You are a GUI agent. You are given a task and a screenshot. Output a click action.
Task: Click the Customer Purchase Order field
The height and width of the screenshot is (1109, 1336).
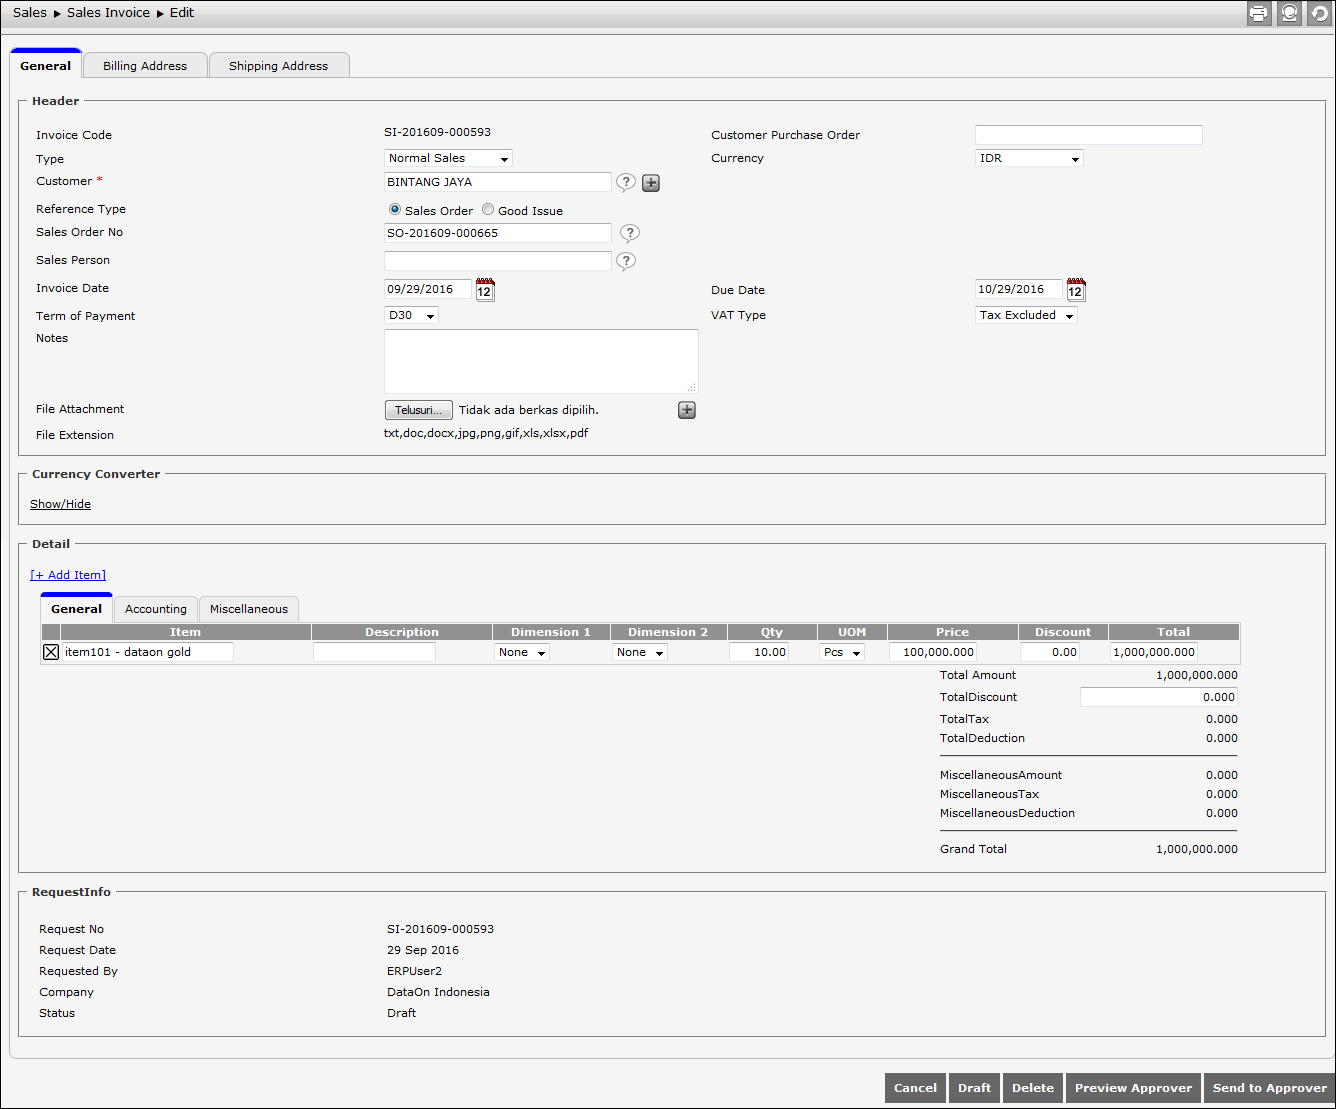tap(1089, 135)
